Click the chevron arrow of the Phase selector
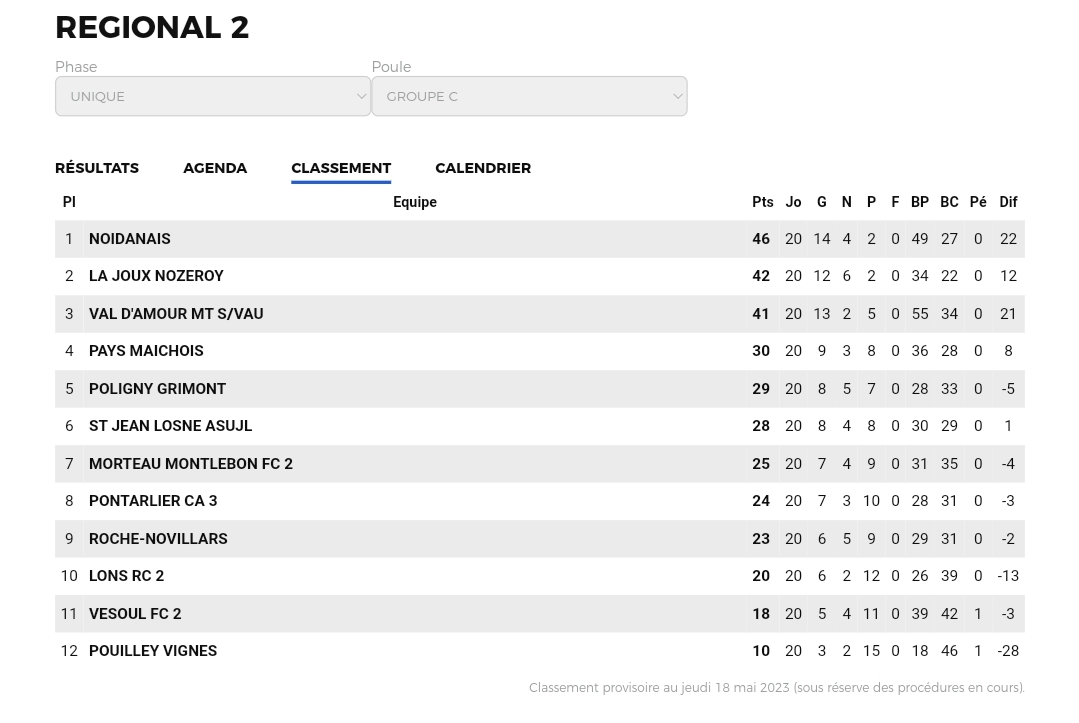Viewport: 1079px width, 723px height. pyautogui.click(x=361, y=96)
